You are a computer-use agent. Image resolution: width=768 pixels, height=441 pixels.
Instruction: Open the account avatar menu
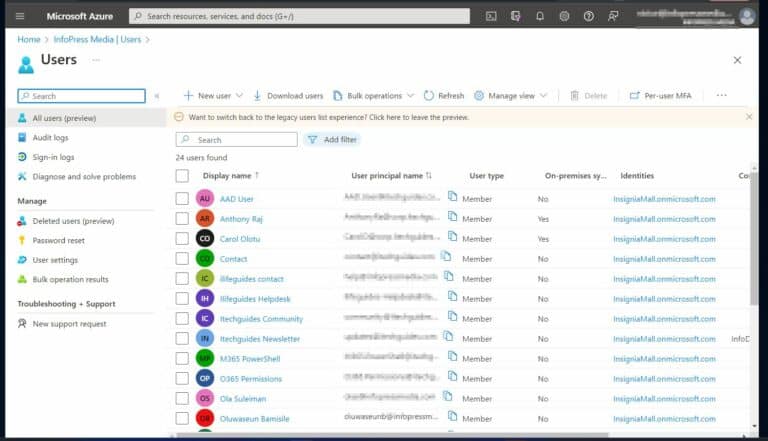[x=747, y=17]
